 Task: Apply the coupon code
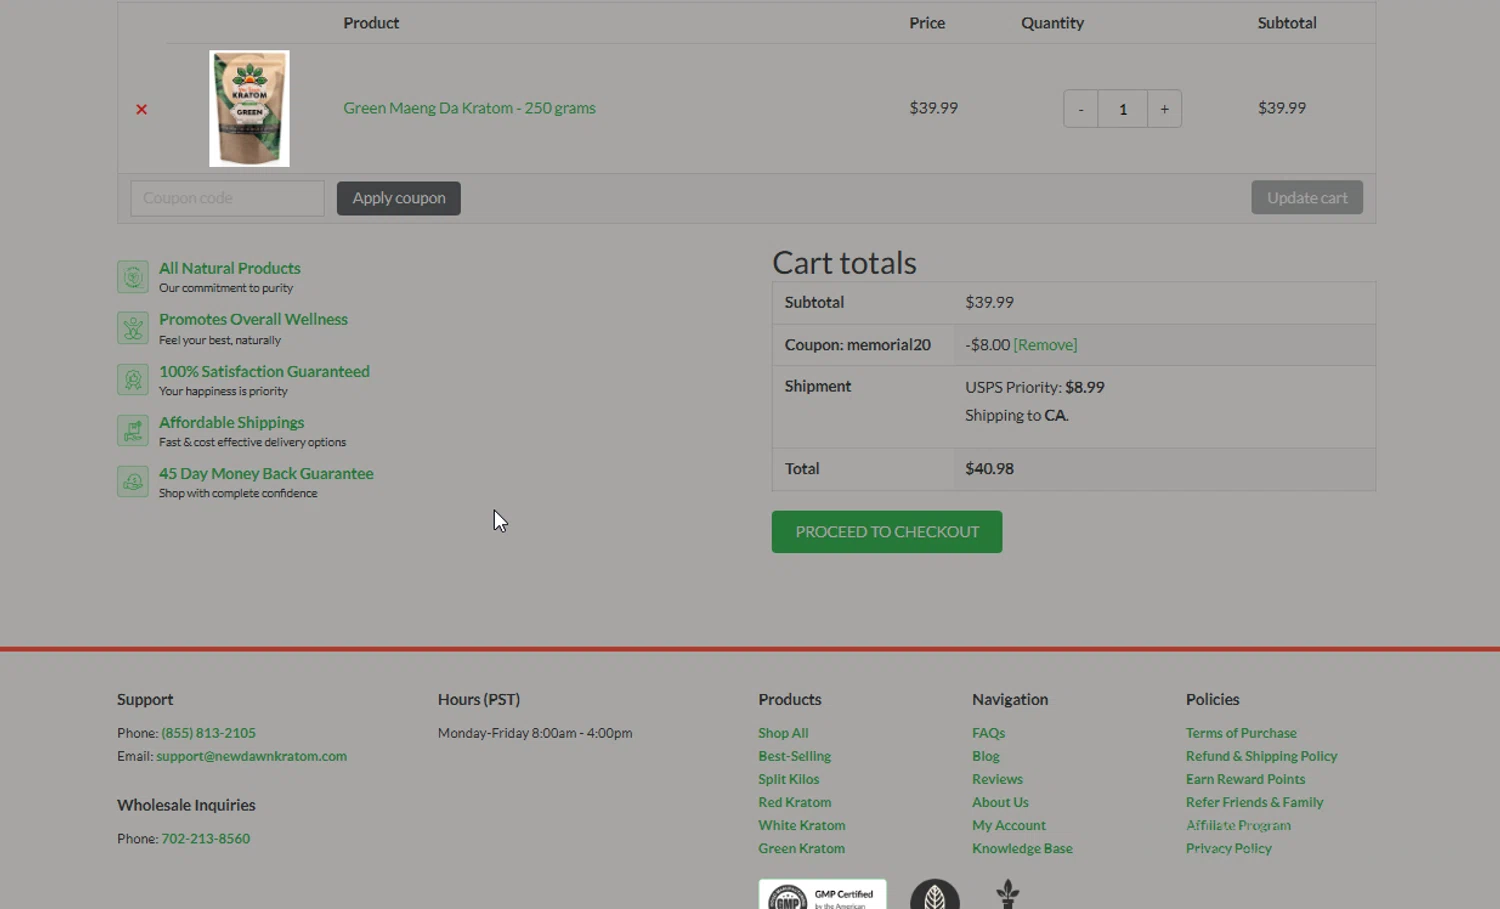click(x=399, y=198)
